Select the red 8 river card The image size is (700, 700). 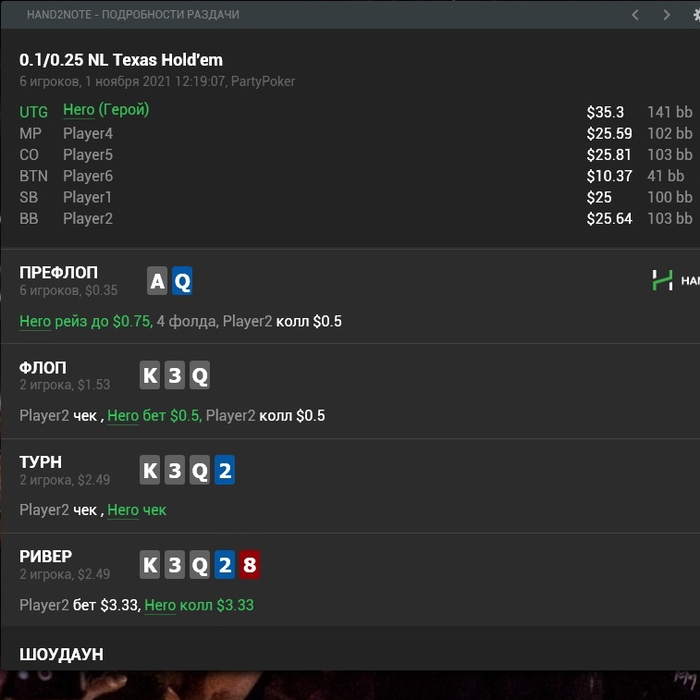(x=249, y=565)
